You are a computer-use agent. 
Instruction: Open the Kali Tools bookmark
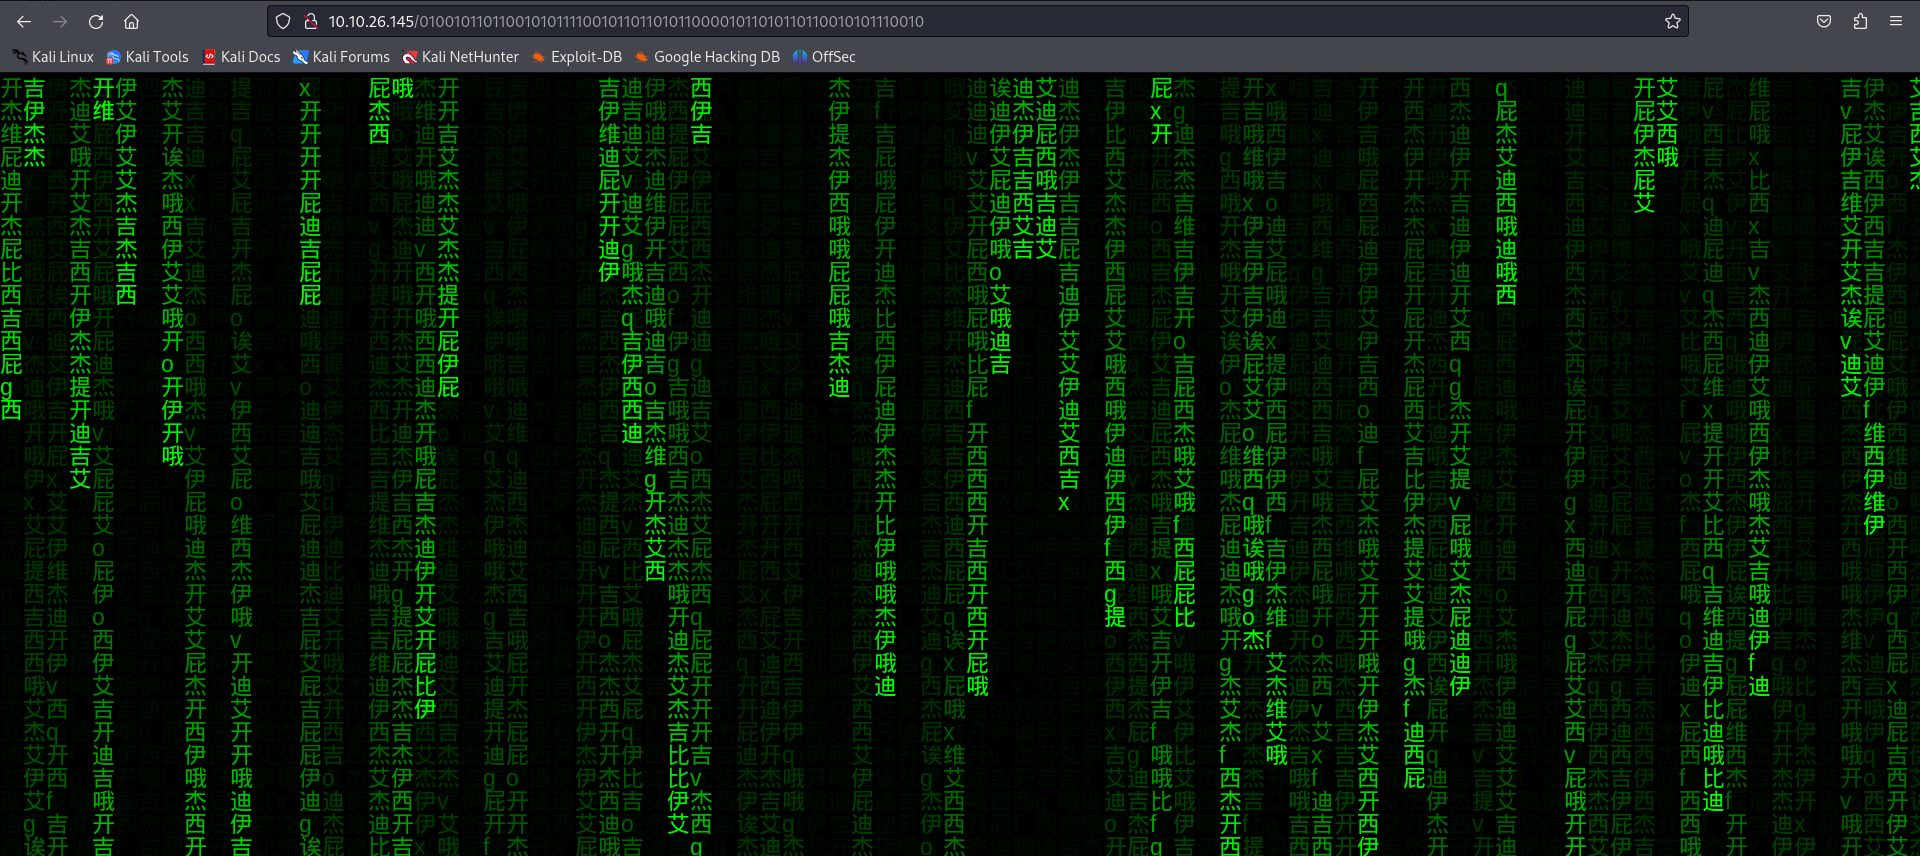(x=147, y=57)
